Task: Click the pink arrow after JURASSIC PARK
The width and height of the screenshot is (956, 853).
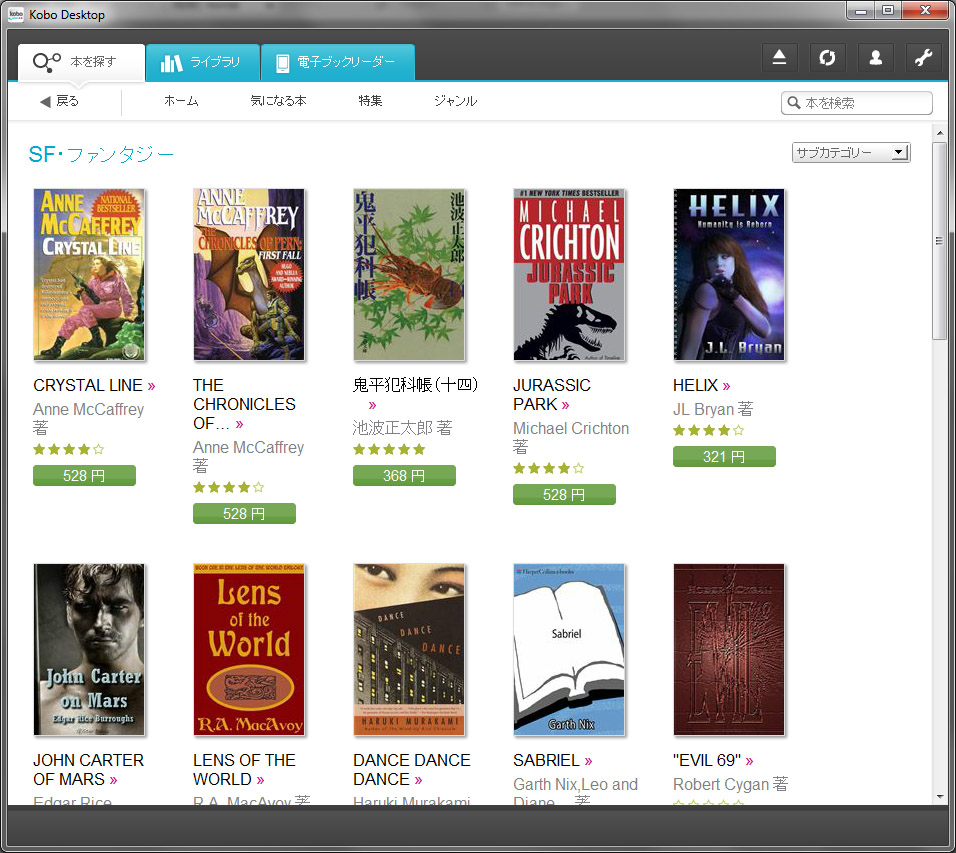Action: click(x=565, y=405)
